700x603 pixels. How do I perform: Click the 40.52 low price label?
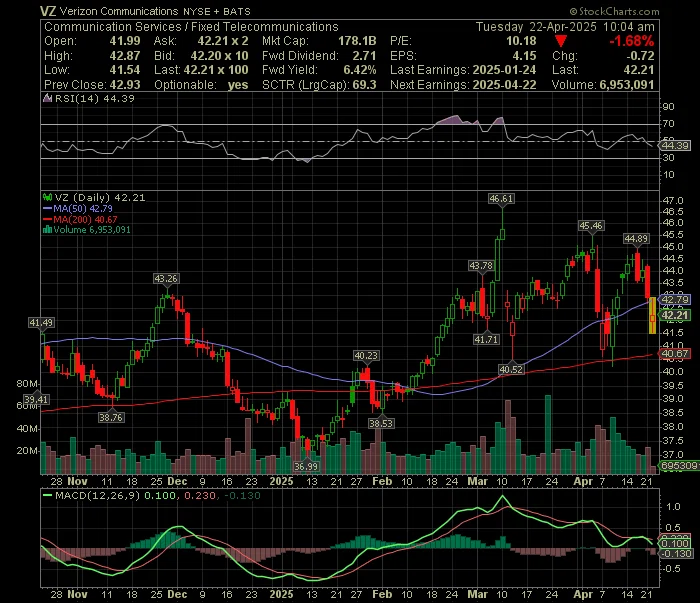point(511,369)
